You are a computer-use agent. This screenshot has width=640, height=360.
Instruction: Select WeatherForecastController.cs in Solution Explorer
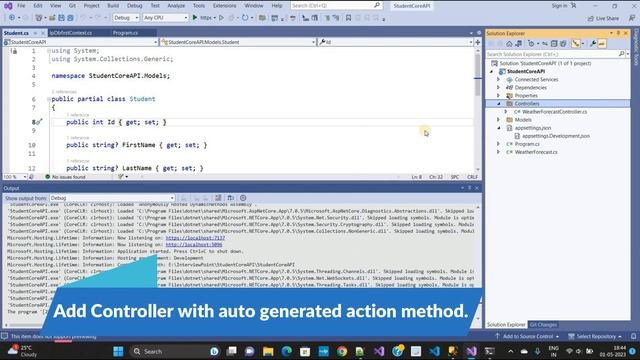pos(554,111)
